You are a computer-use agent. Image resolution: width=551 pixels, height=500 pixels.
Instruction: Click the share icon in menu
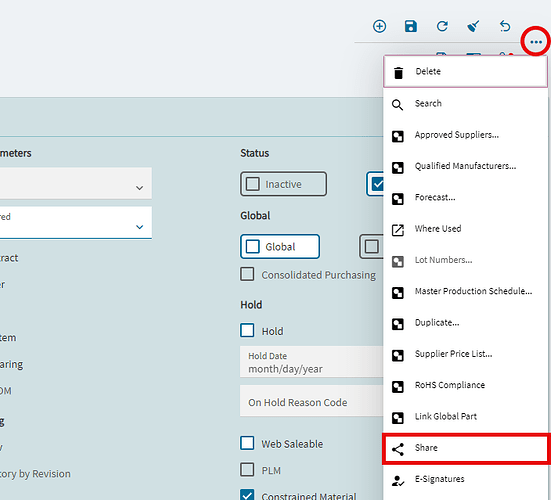pyautogui.click(x=398, y=449)
